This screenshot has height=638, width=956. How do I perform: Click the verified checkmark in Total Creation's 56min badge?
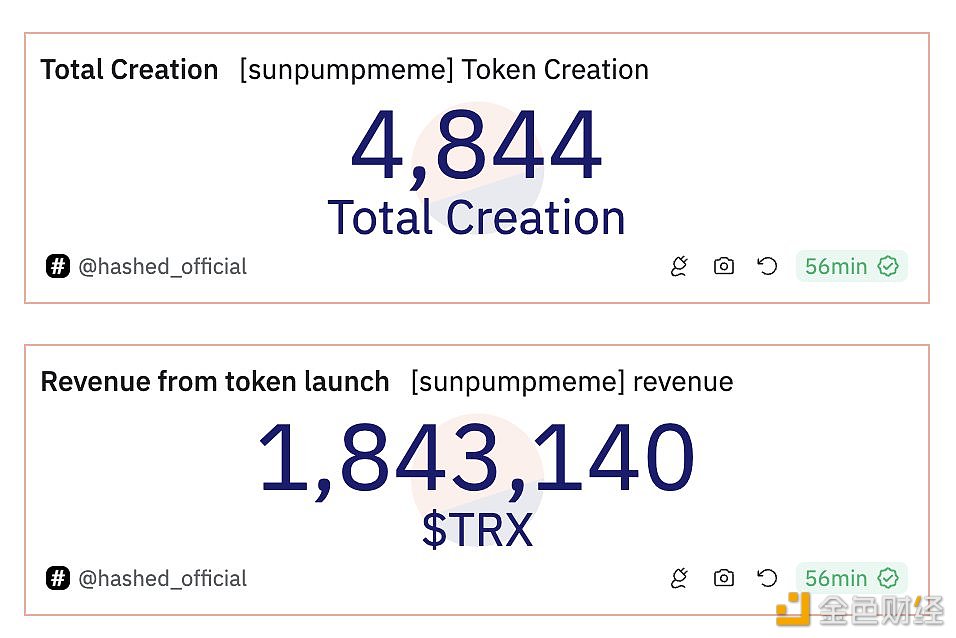(x=888, y=266)
